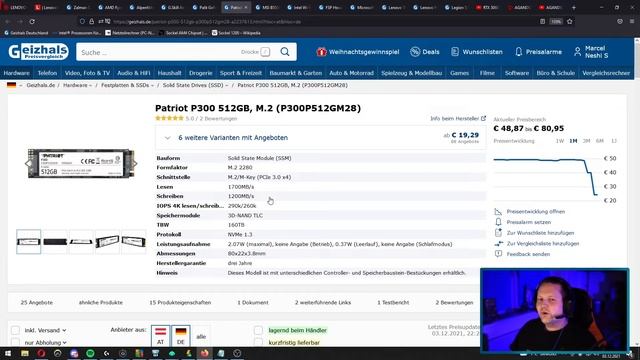
Task: Open Video, Foto & TV category
Action: 87,73
